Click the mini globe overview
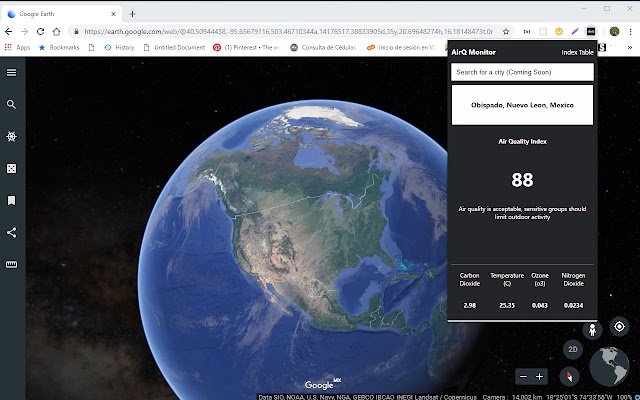Viewport: 640px width, 400px height. tap(609, 367)
